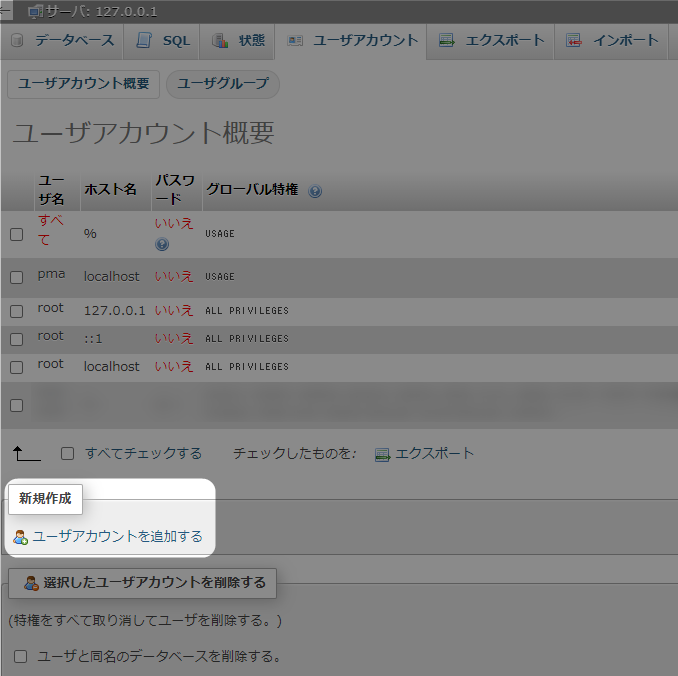Click the add user account icon
Viewport: 678px width, 676px height.
click(20, 537)
